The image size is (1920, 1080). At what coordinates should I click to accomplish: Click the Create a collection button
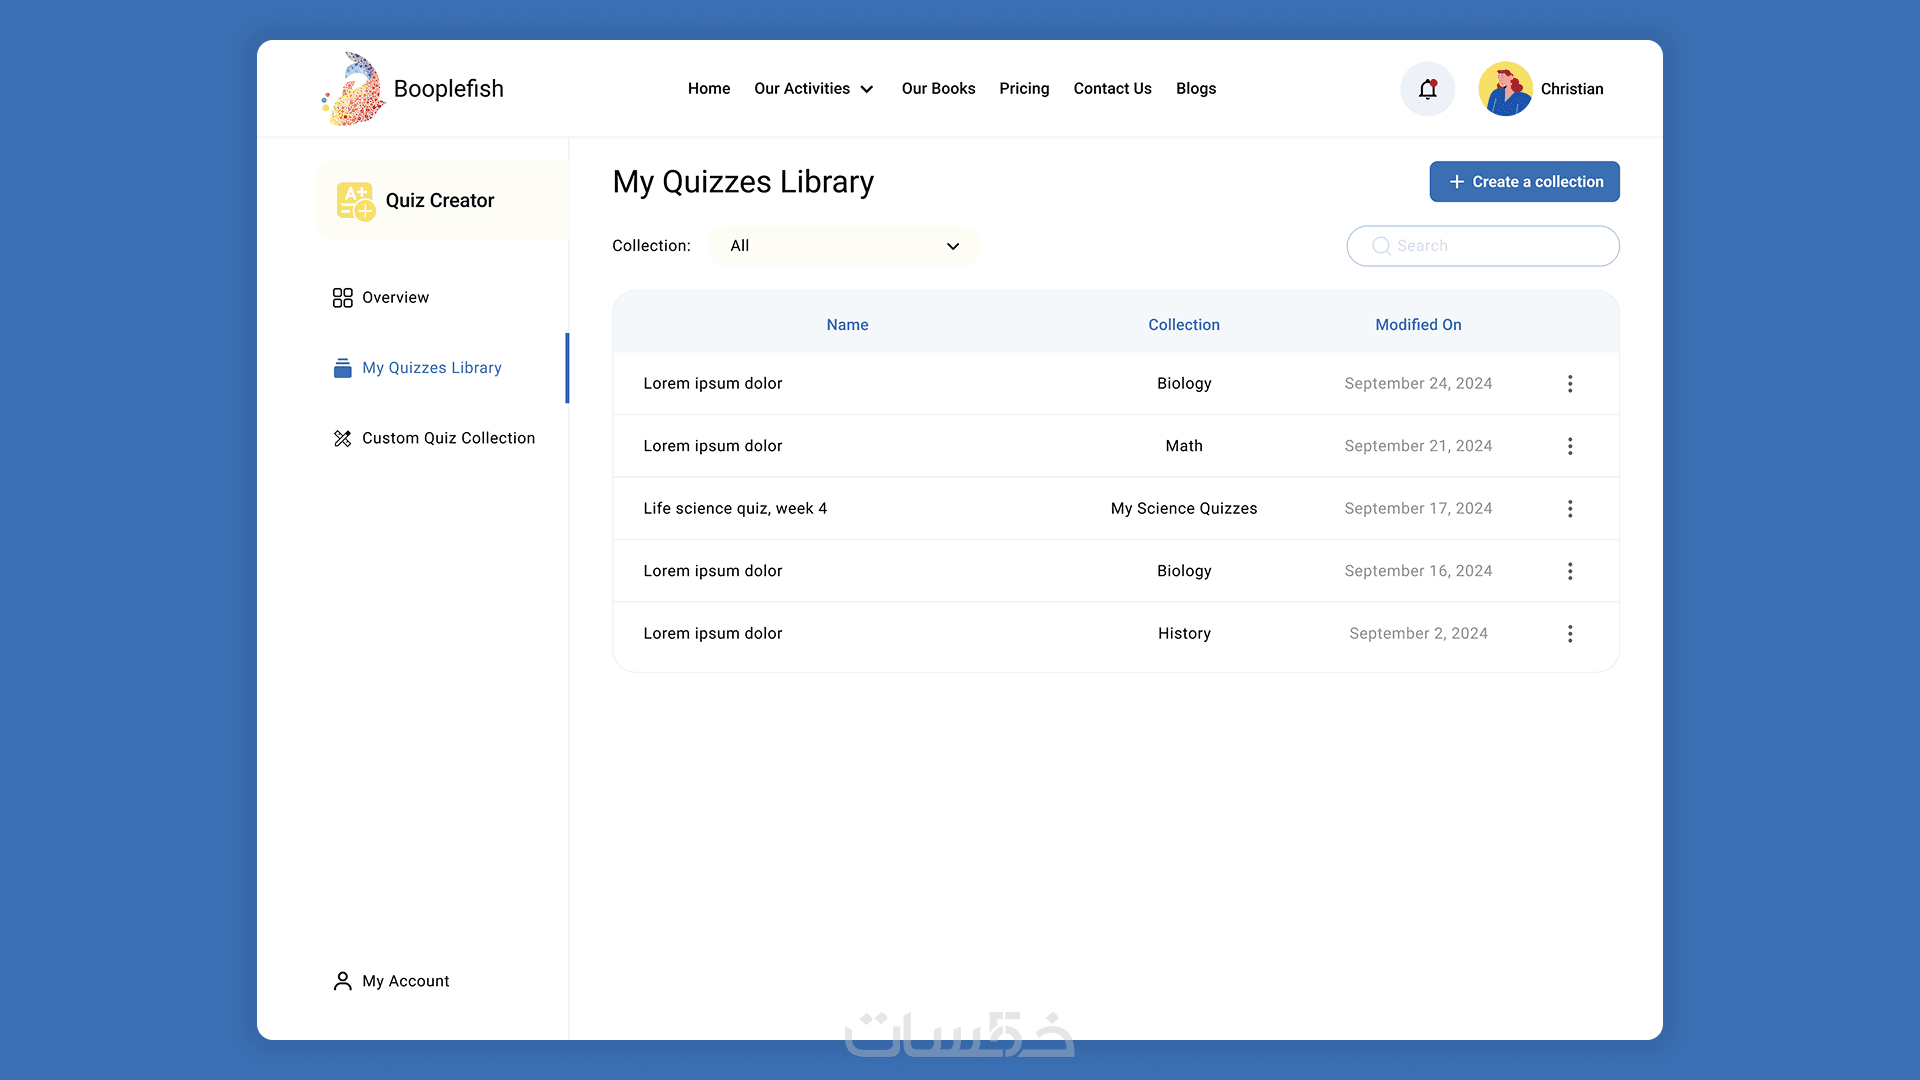(x=1524, y=182)
